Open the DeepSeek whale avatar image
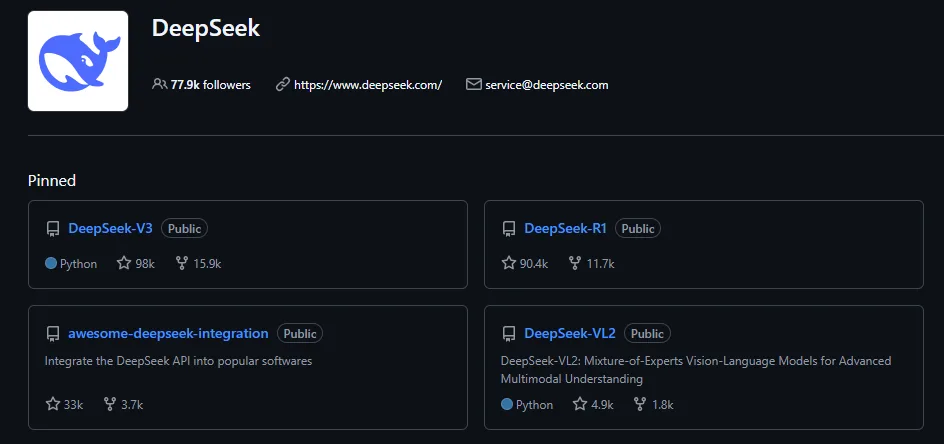The width and height of the screenshot is (944, 444). coord(78,61)
